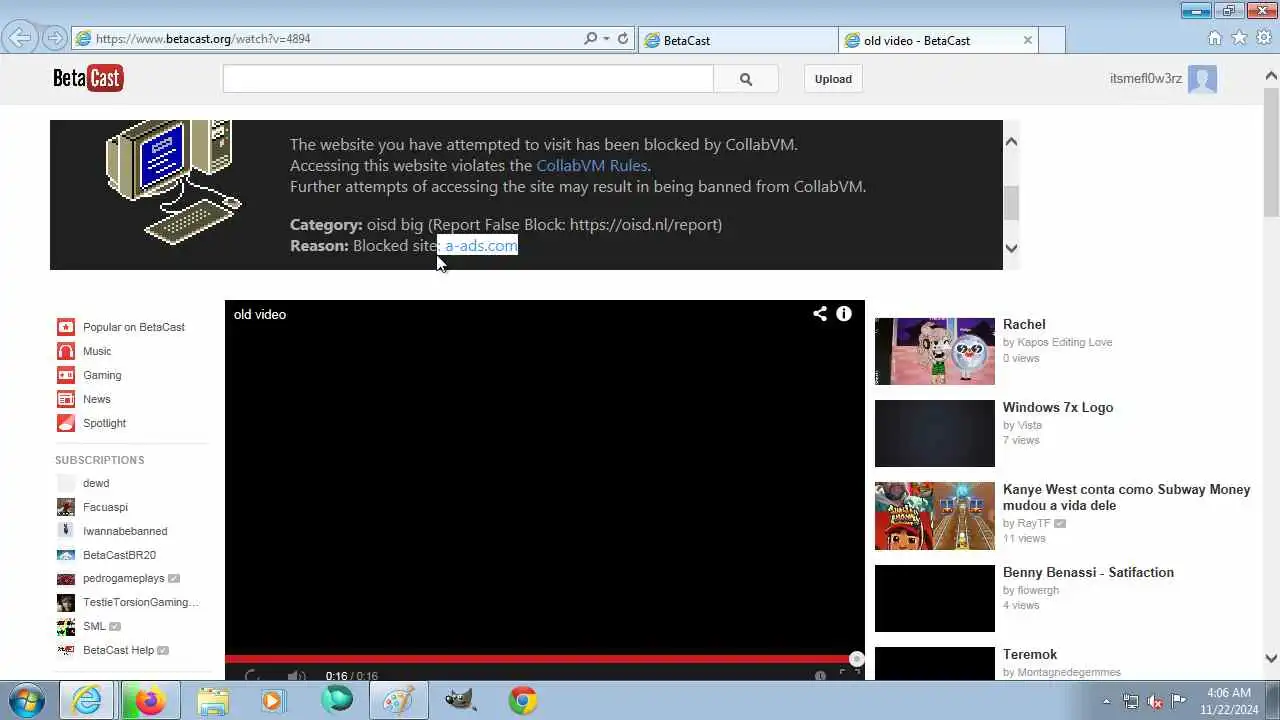
Task: Focus the BetaCast search box
Action: (468, 79)
